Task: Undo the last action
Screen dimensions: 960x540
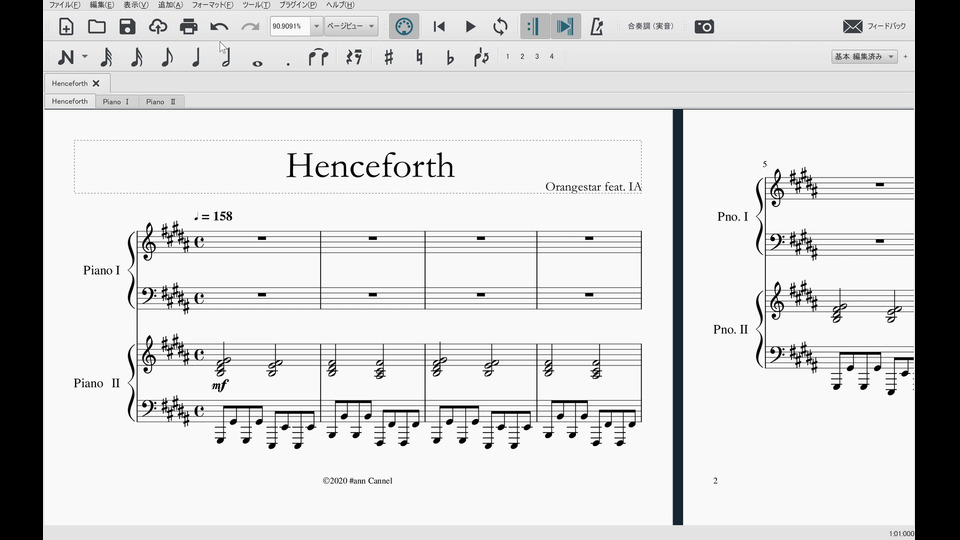Action: (x=219, y=26)
